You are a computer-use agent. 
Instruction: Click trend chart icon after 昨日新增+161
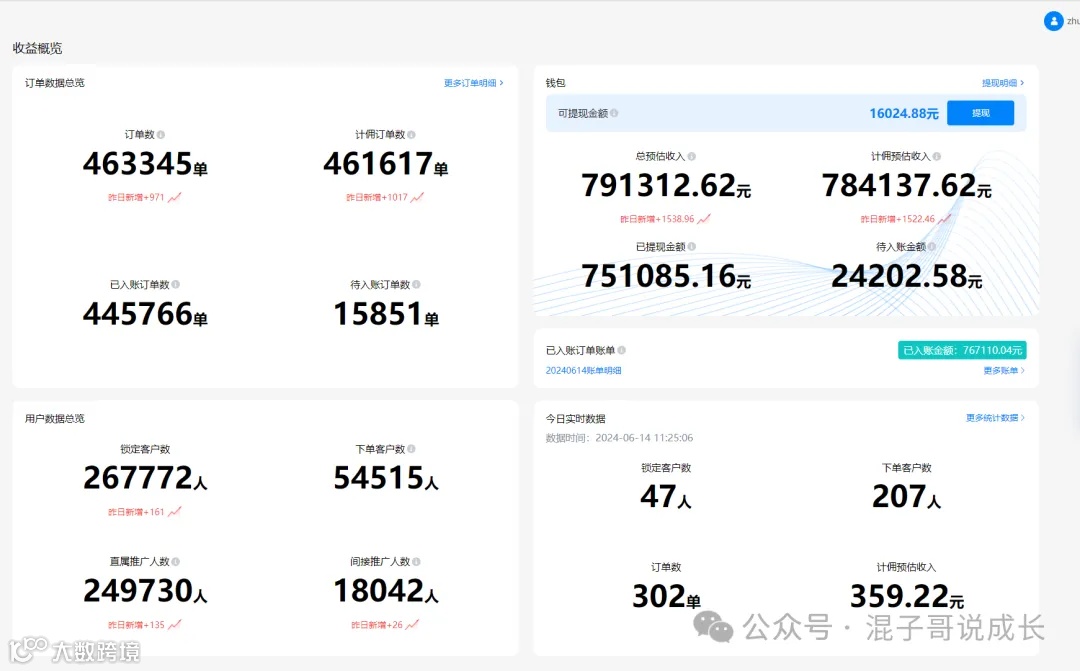(x=174, y=511)
